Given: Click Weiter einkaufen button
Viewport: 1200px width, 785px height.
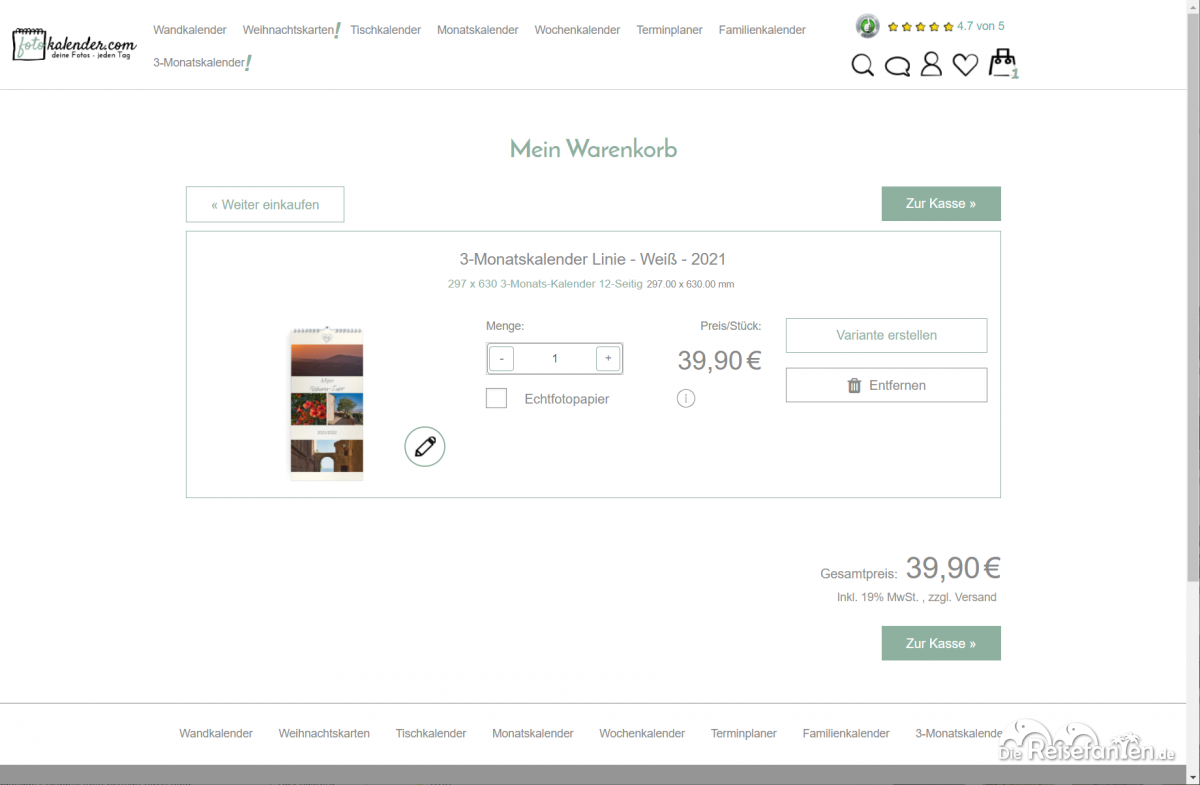Looking at the screenshot, I should click(265, 205).
